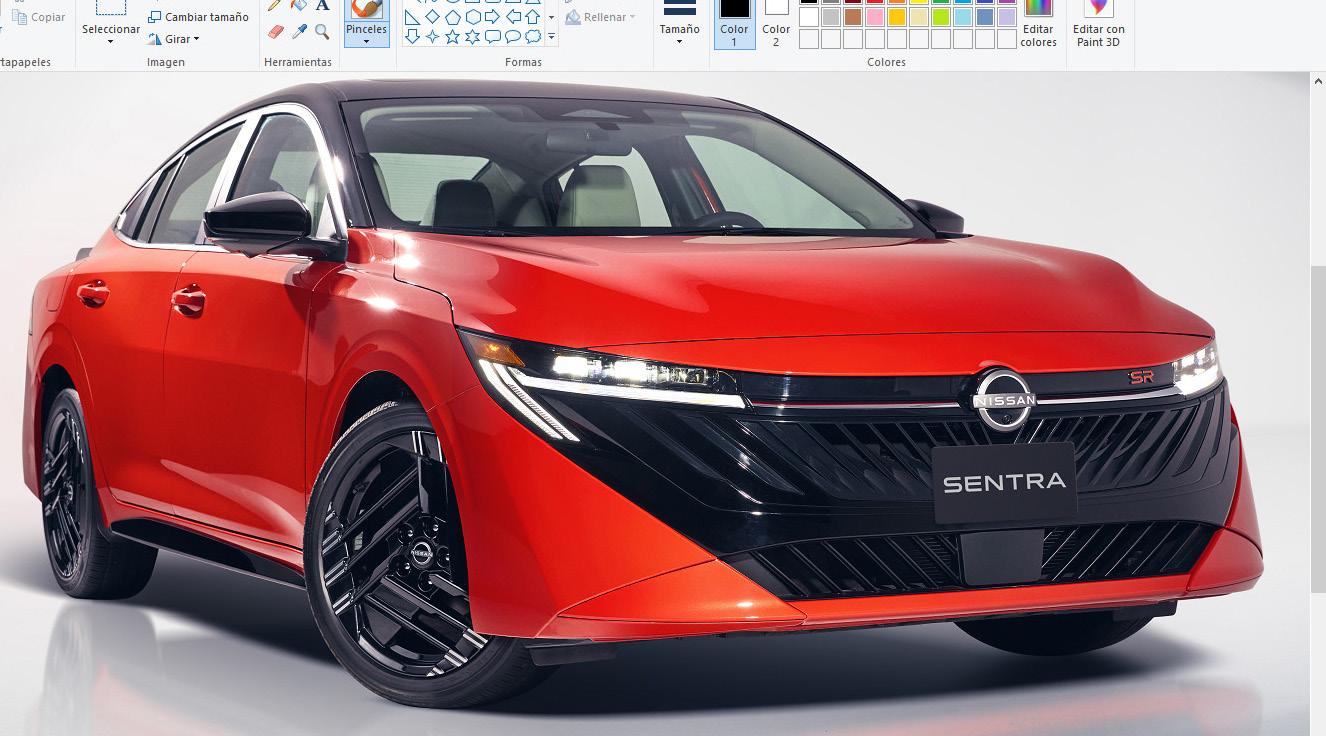
Task: Show next row of the shapes gallery
Action: (551, 17)
